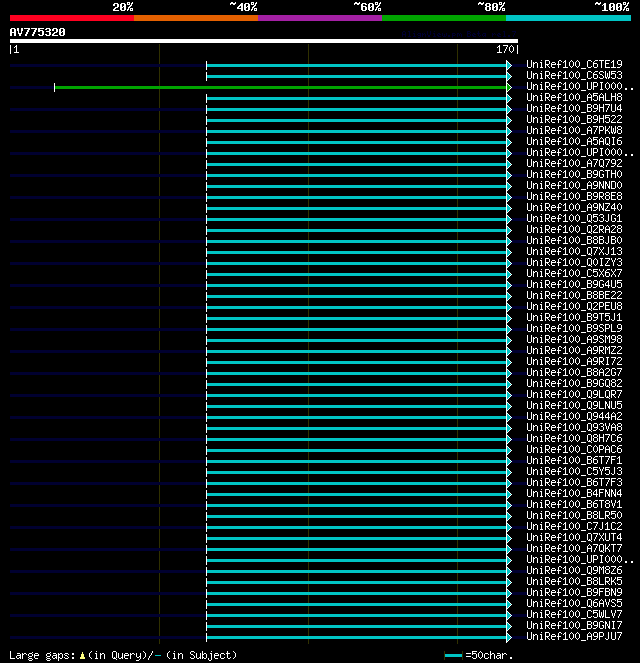The height and width of the screenshot is (663, 640).
Task: Click the UniRef100_B9GTH0 label
Action: 574,174
